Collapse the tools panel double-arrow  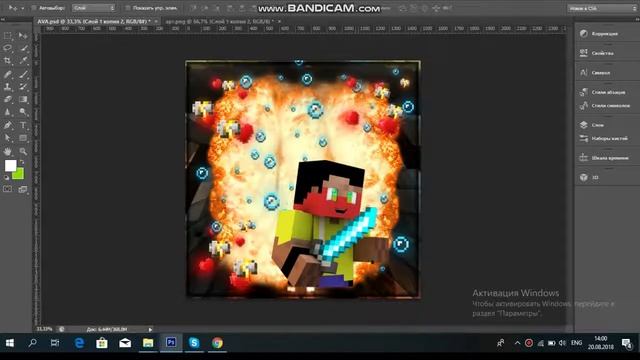click(x=3, y=19)
